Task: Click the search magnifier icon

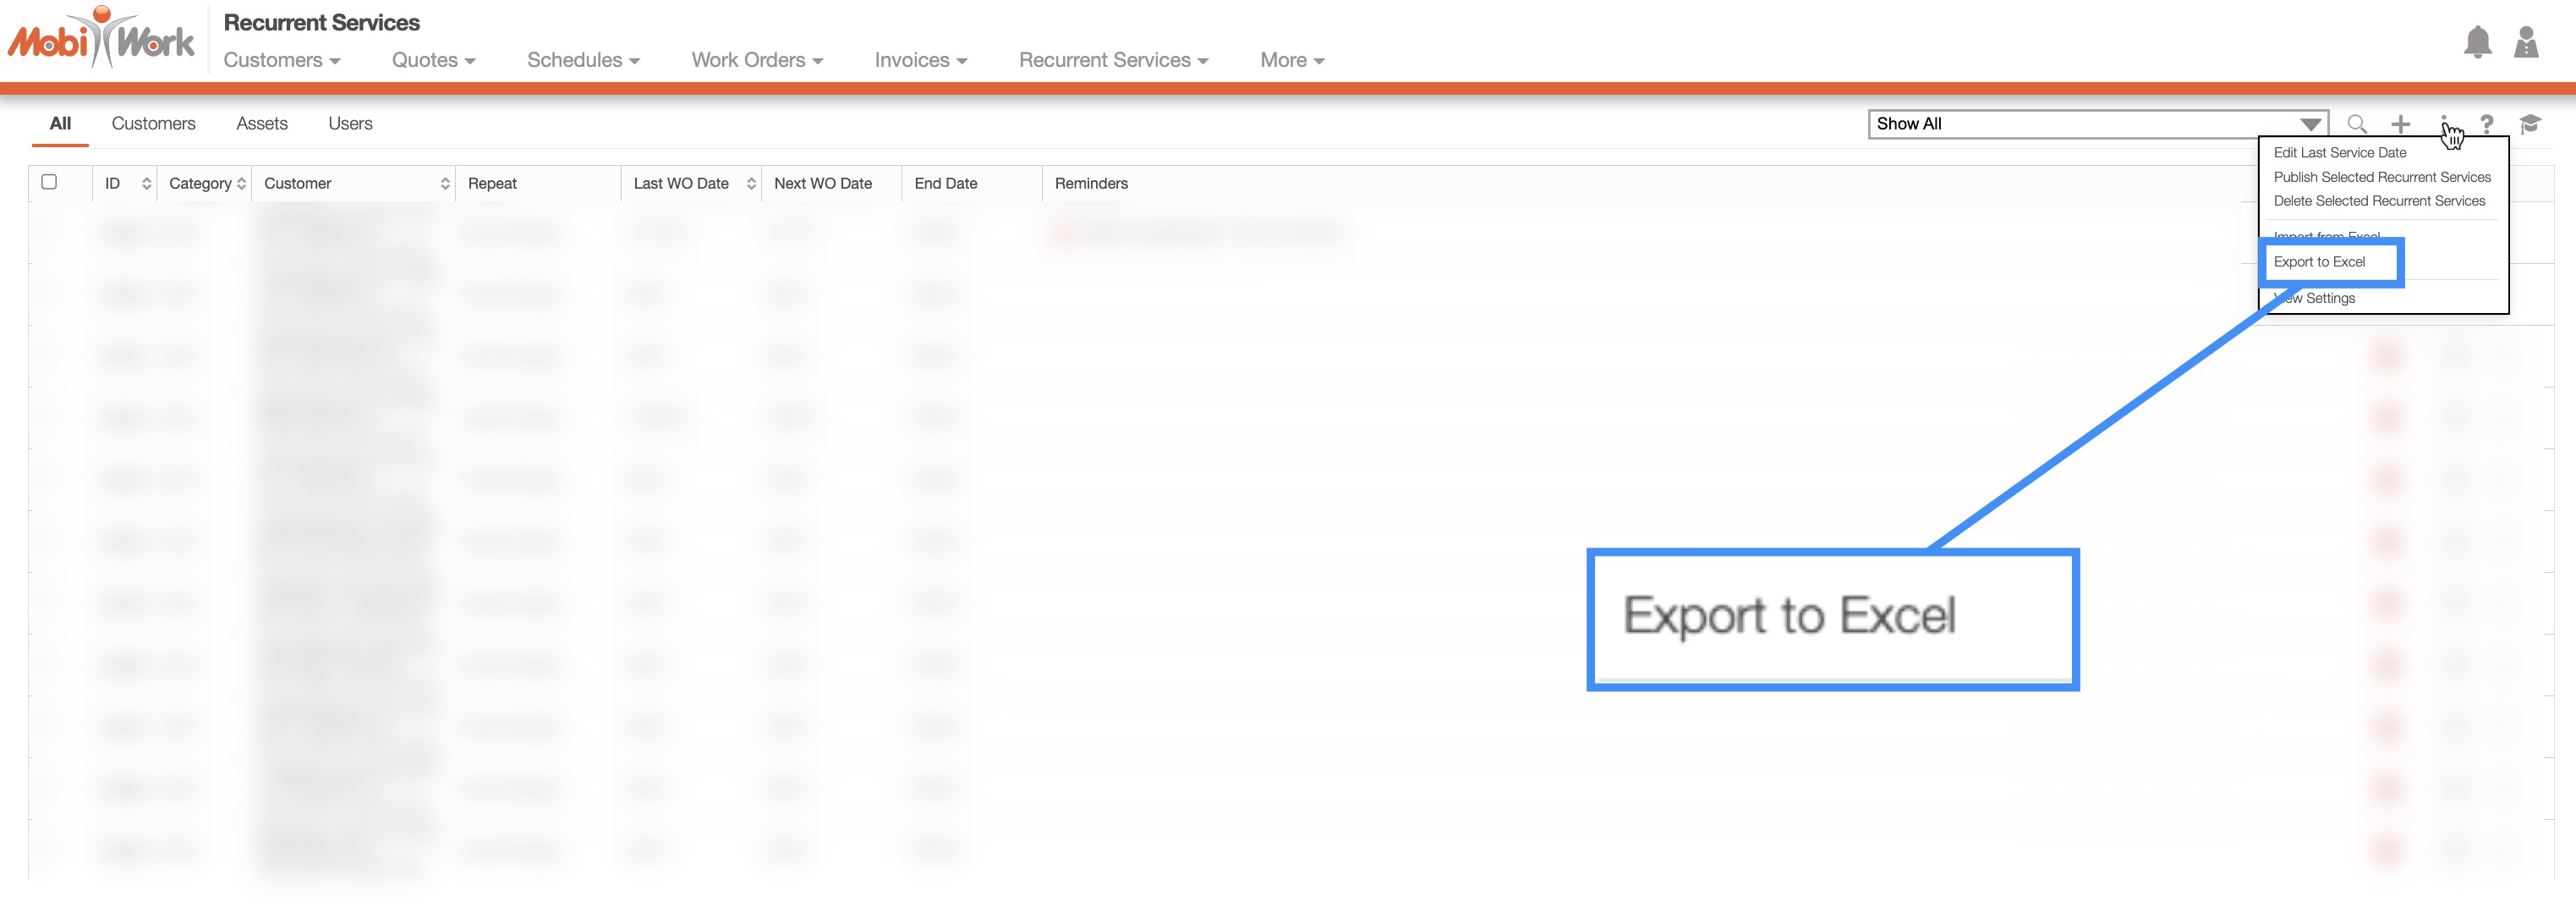Action: point(2356,124)
